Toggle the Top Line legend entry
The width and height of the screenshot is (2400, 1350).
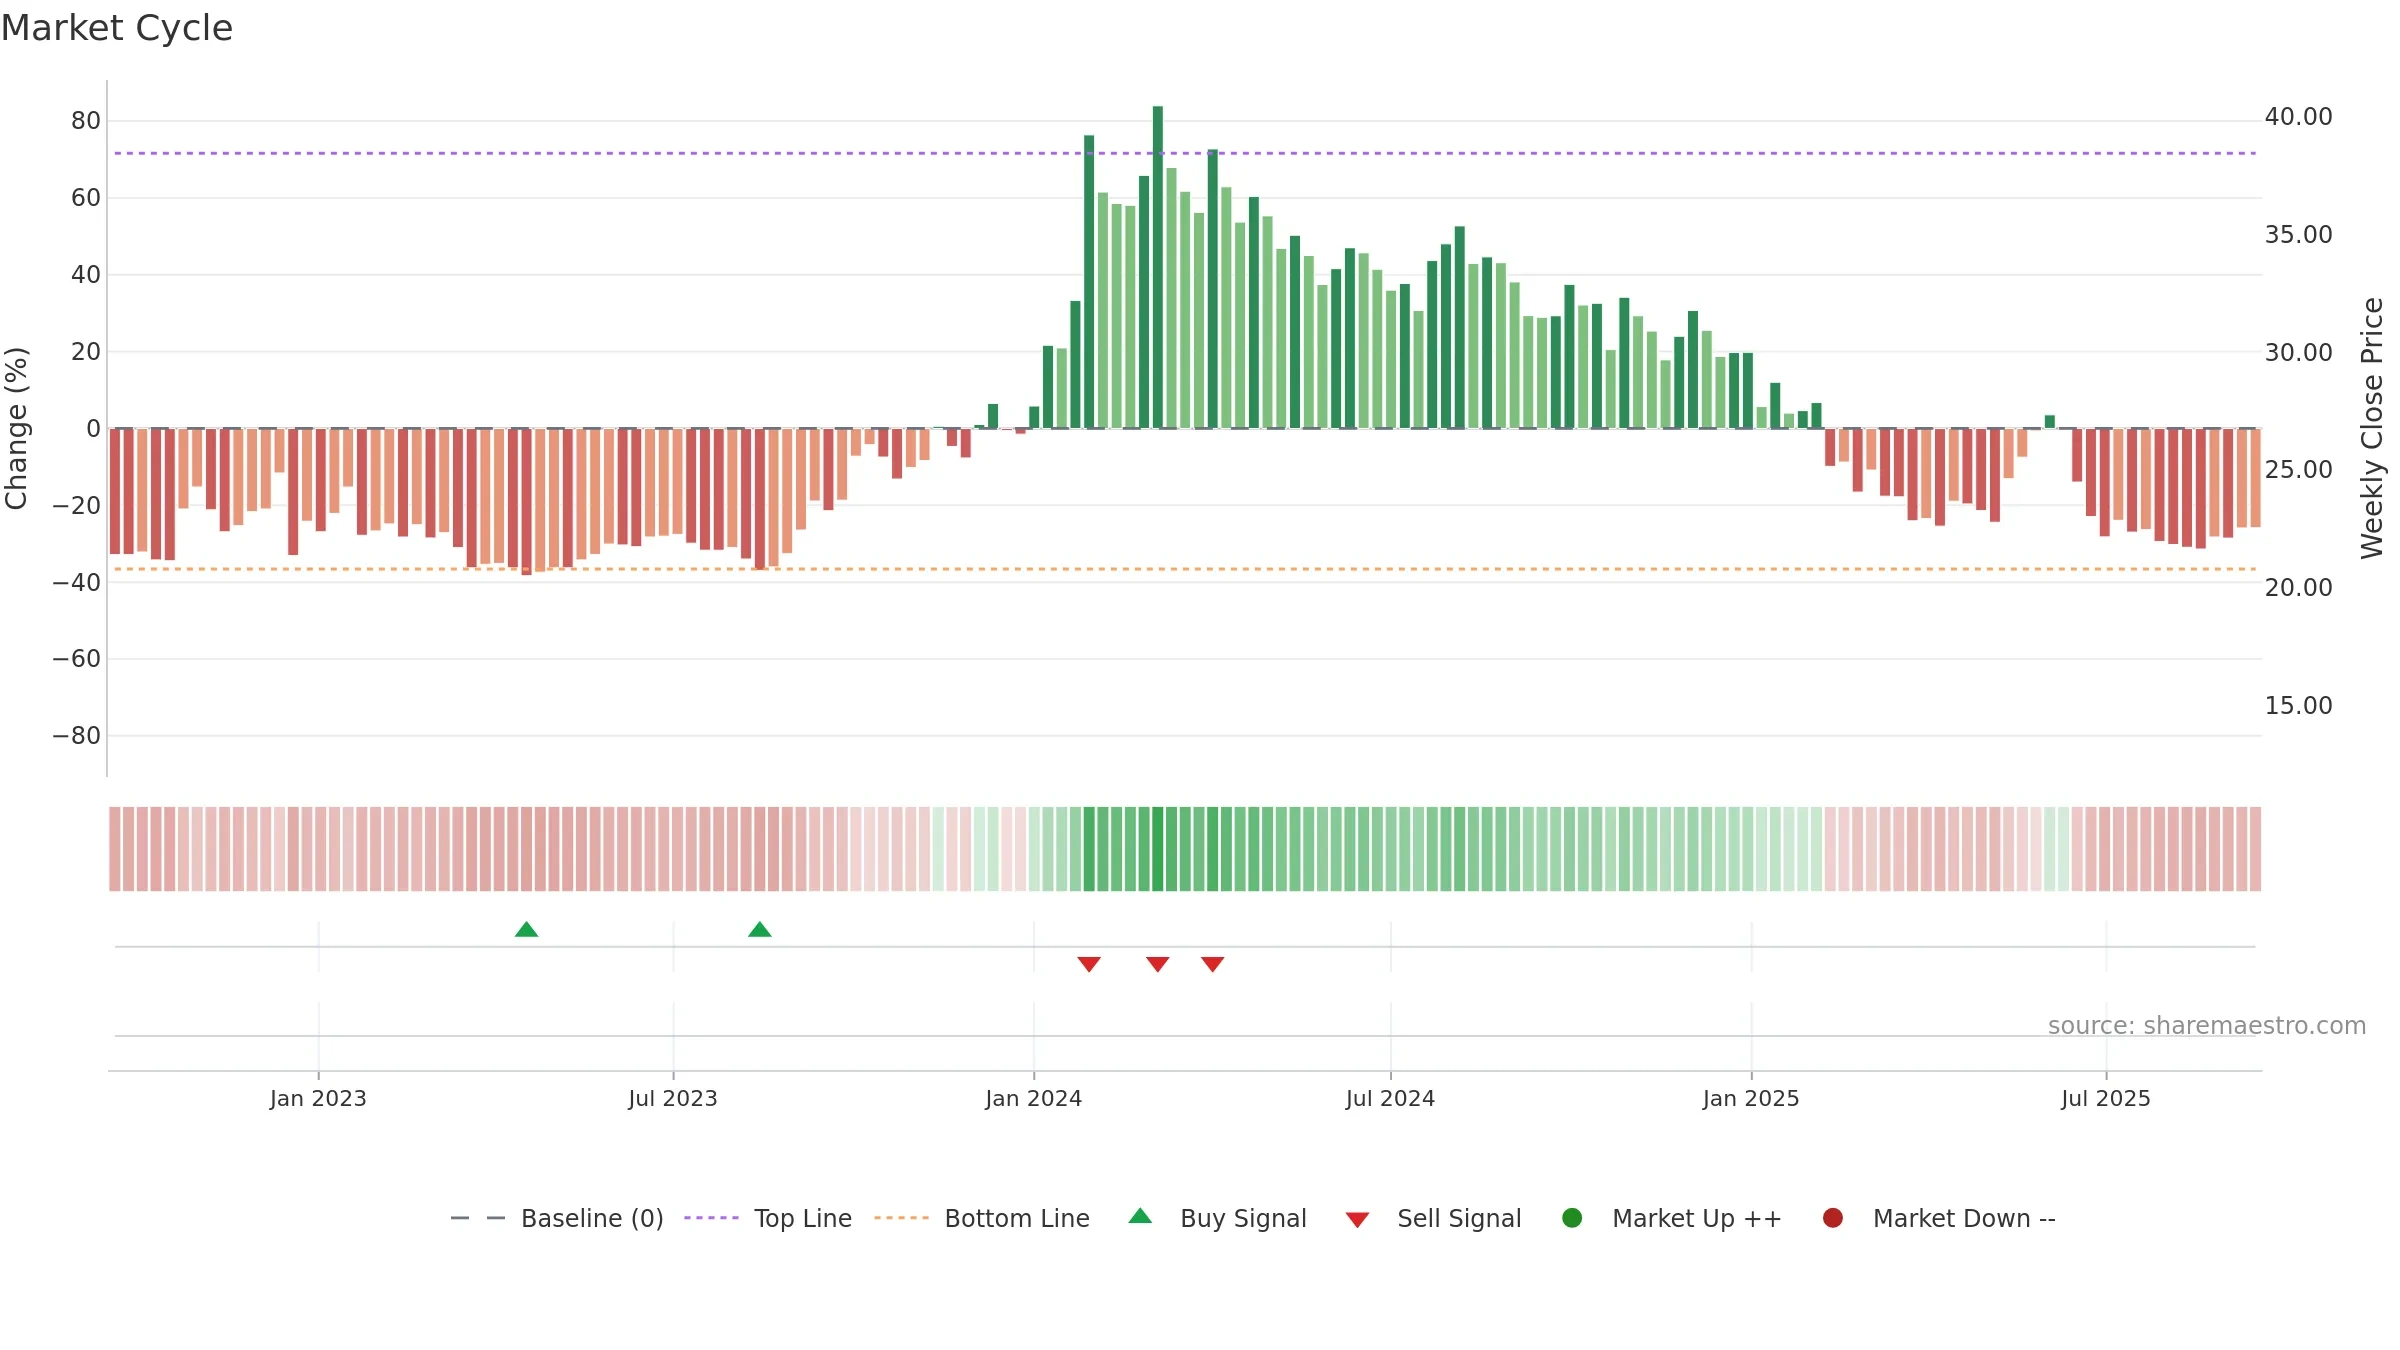point(768,1218)
